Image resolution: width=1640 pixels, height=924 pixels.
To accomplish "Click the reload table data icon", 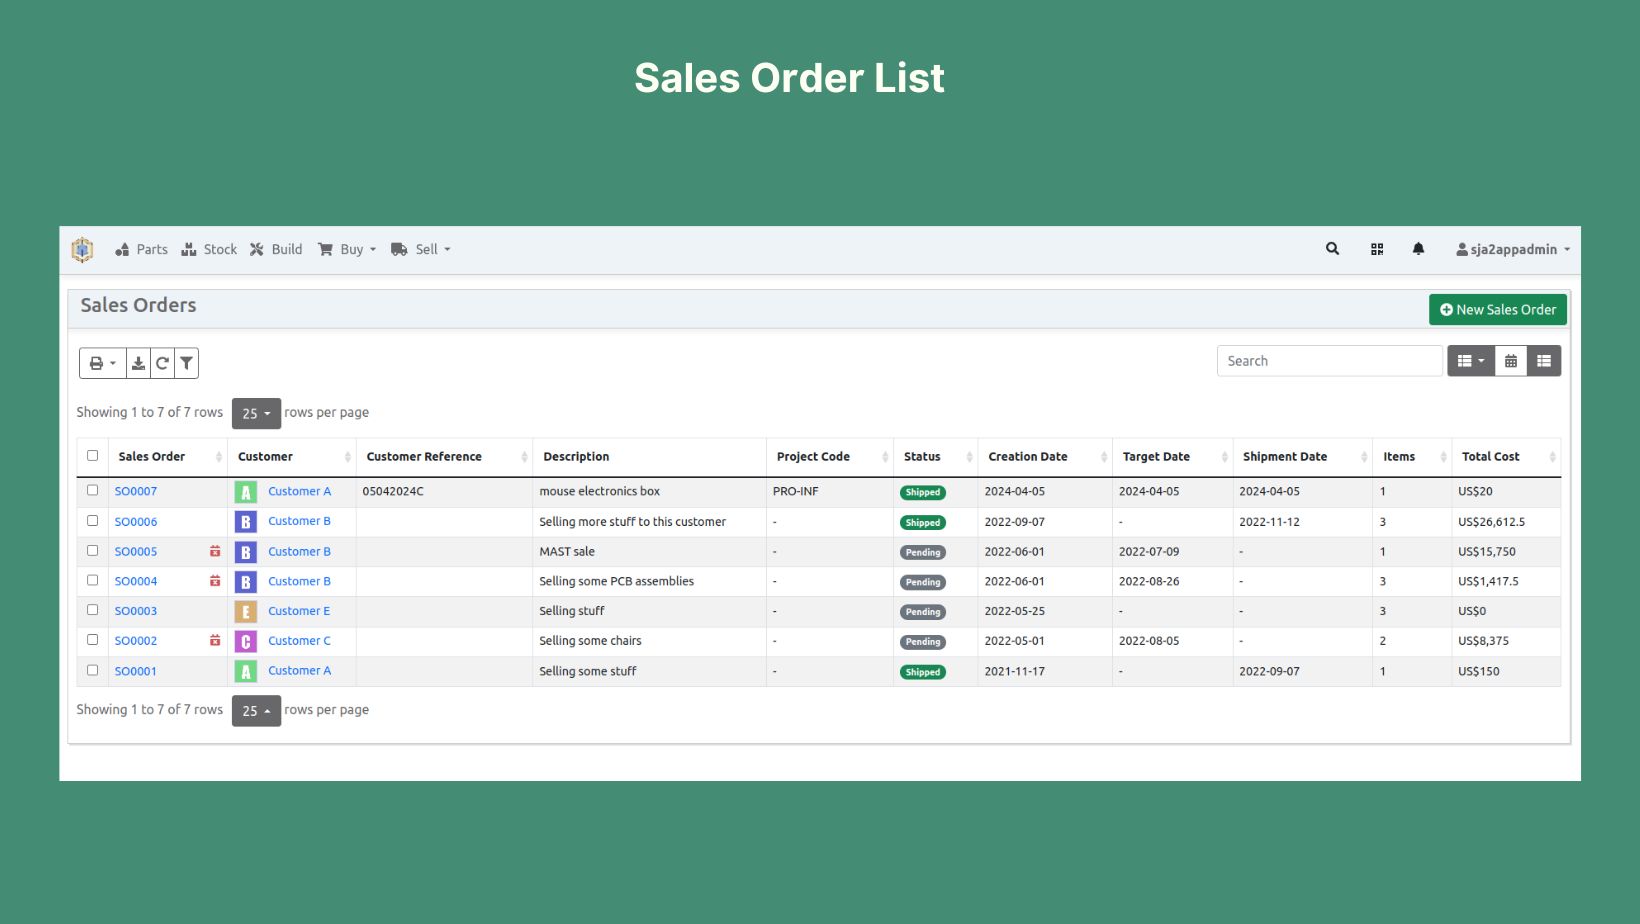I will pyautogui.click(x=162, y=363).
